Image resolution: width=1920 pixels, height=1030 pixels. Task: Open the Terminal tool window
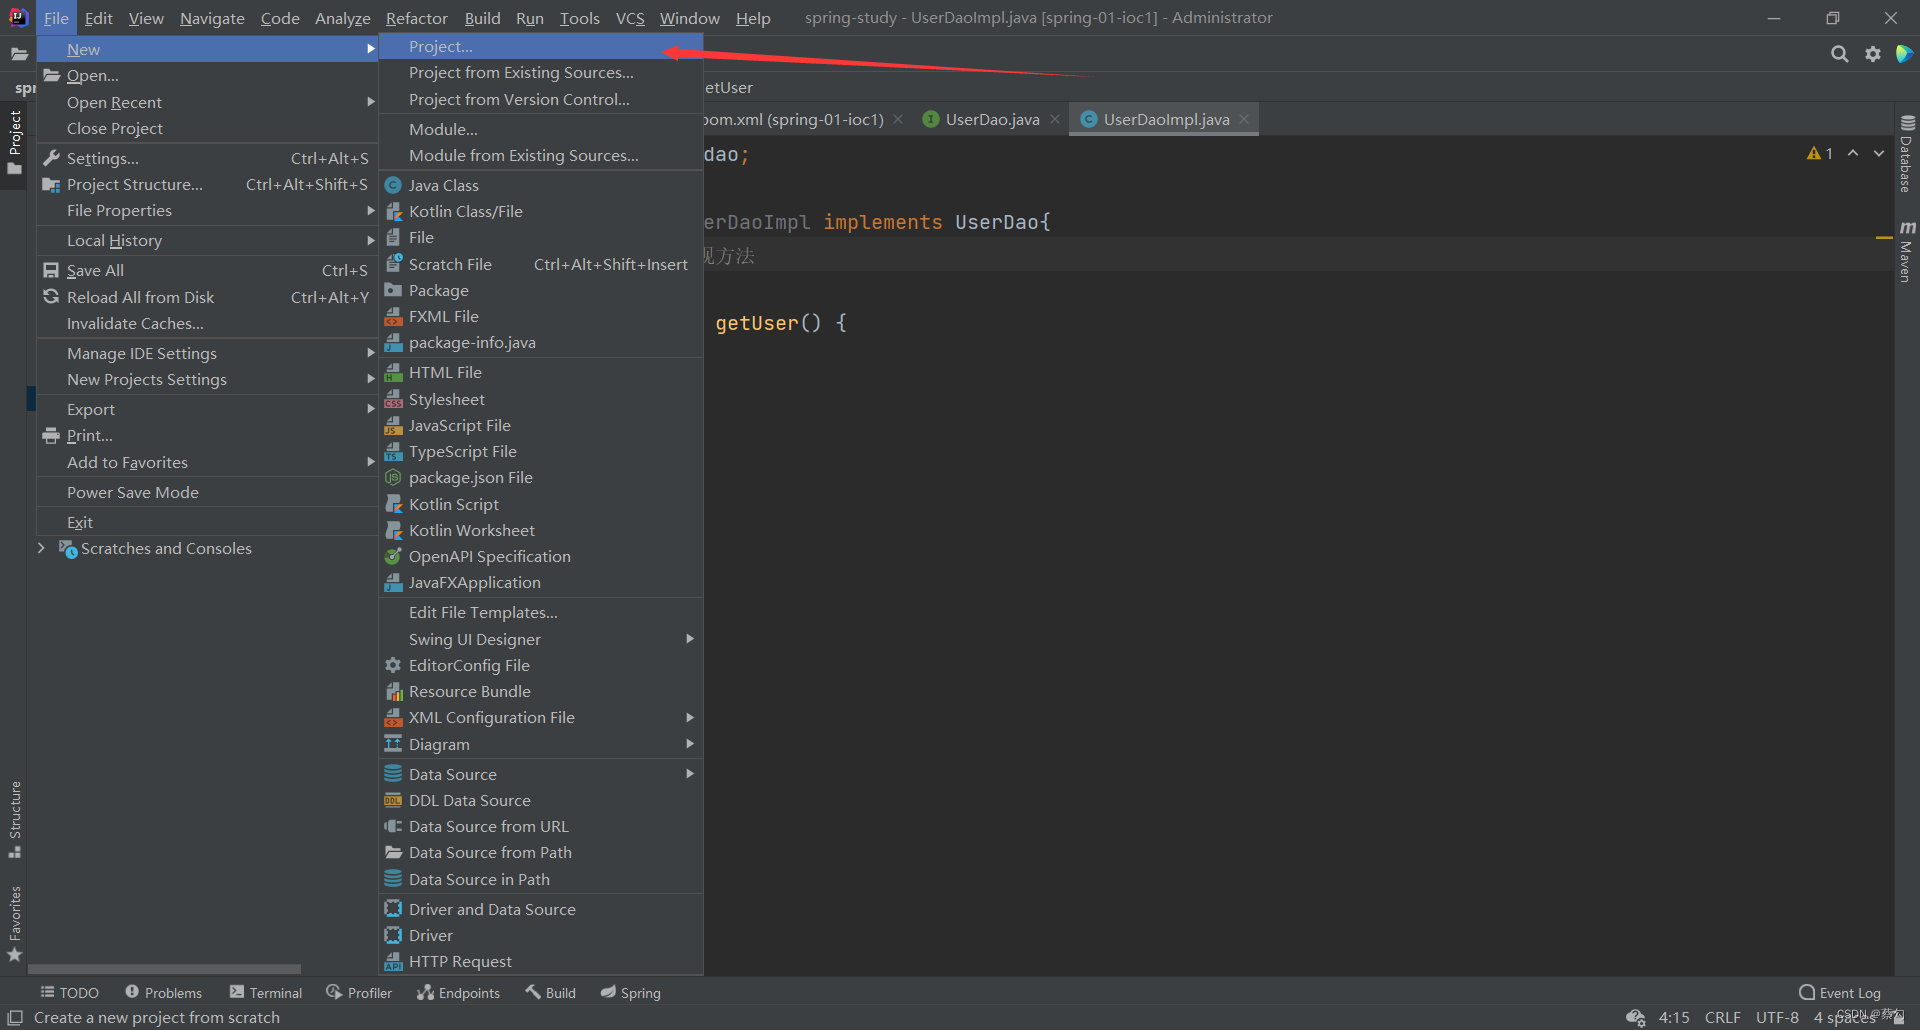[x=266, y=993]
